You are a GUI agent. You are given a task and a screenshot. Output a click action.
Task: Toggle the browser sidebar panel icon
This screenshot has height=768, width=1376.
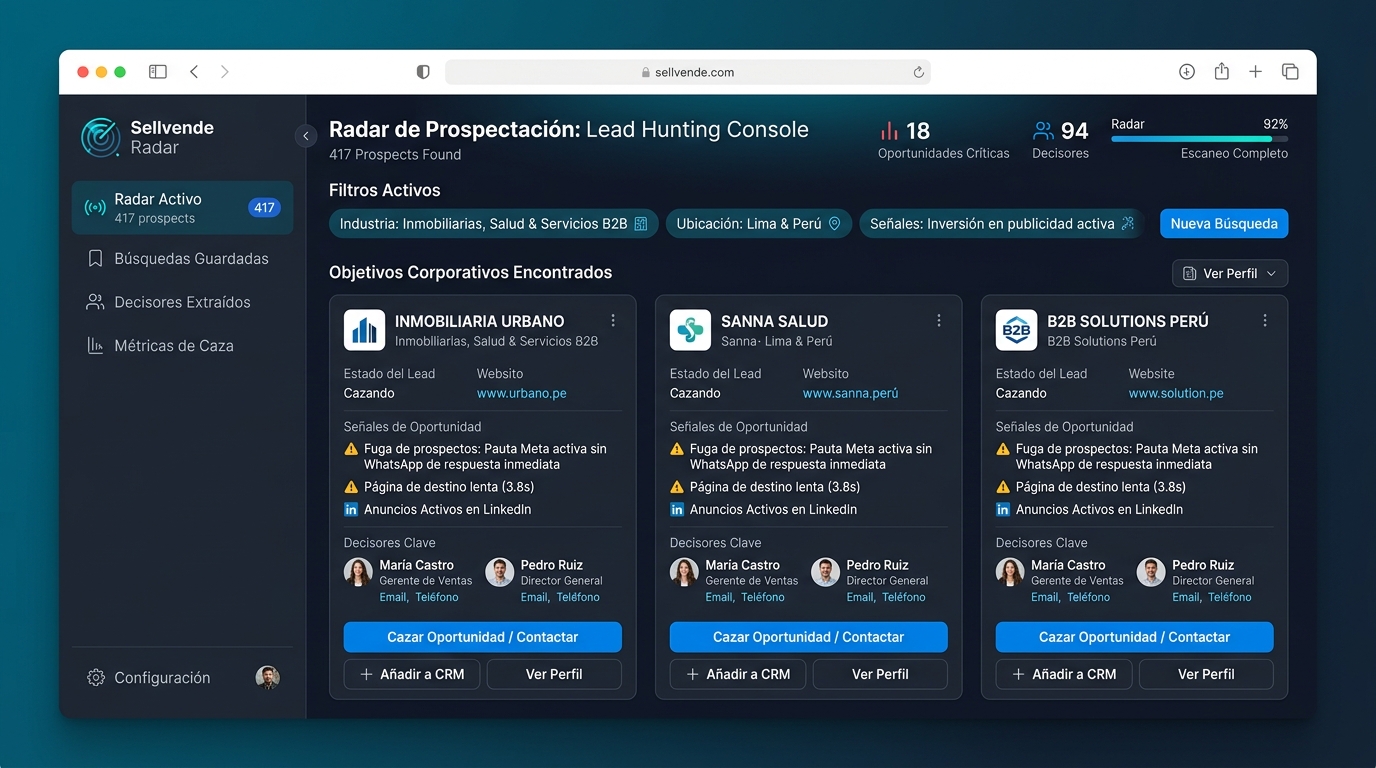(x=158, y=72)
